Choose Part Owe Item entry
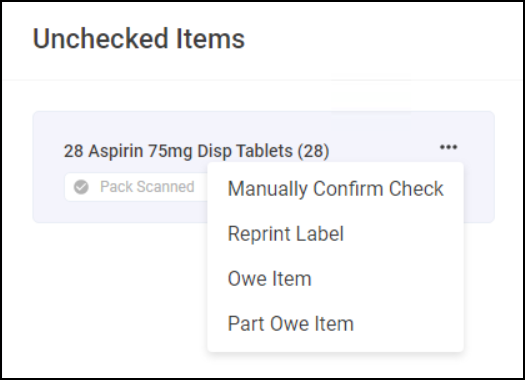The image size is (525, 380). [x=335, y=323]
